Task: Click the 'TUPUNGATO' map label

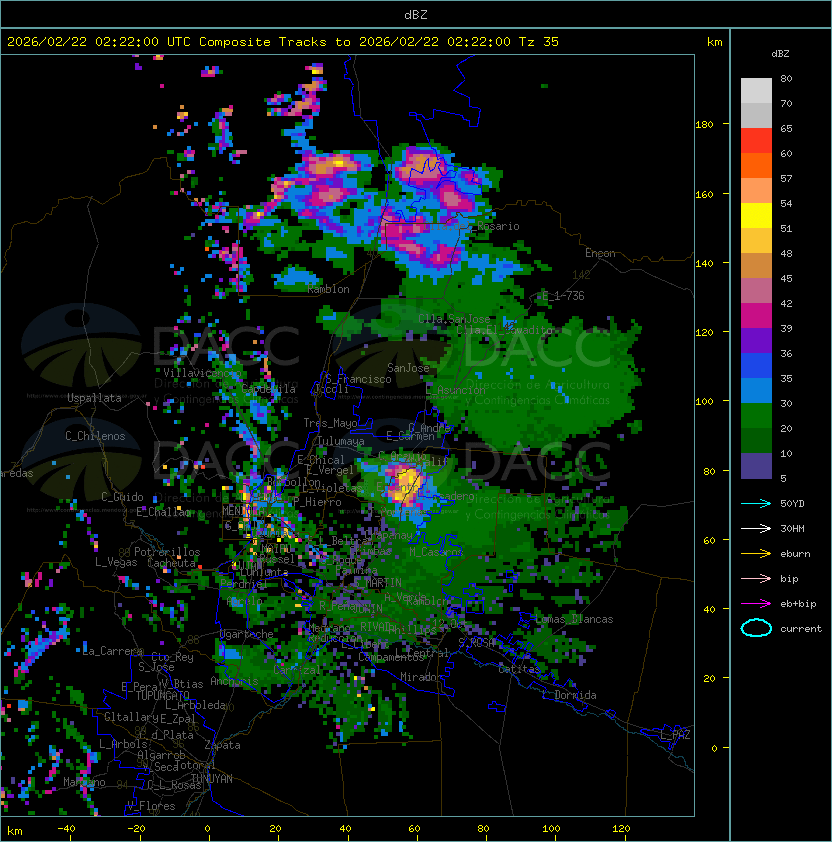Action: 162,696
